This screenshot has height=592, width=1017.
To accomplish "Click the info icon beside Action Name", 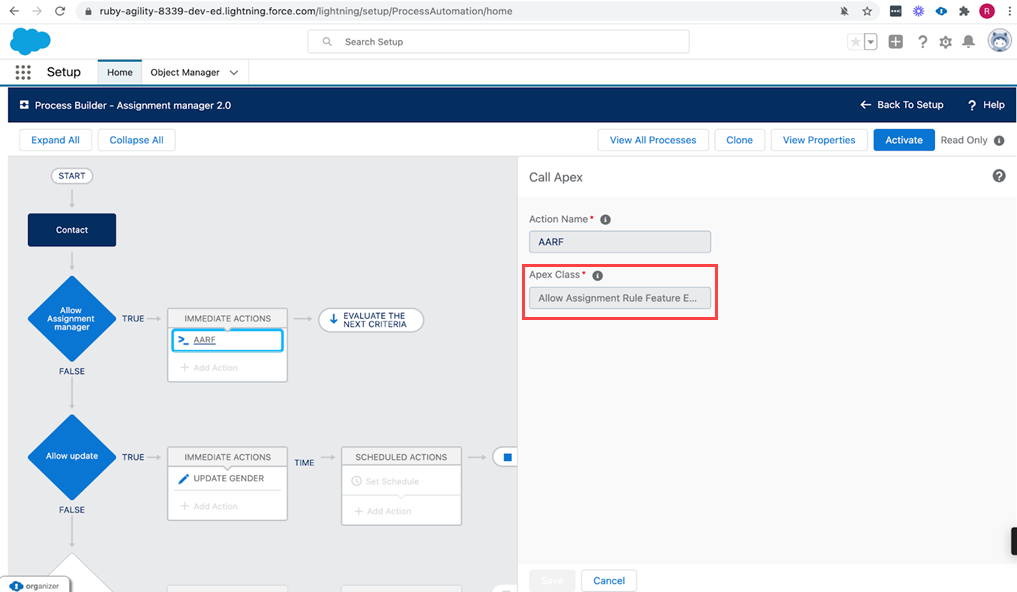I will (x=605, y=219).
